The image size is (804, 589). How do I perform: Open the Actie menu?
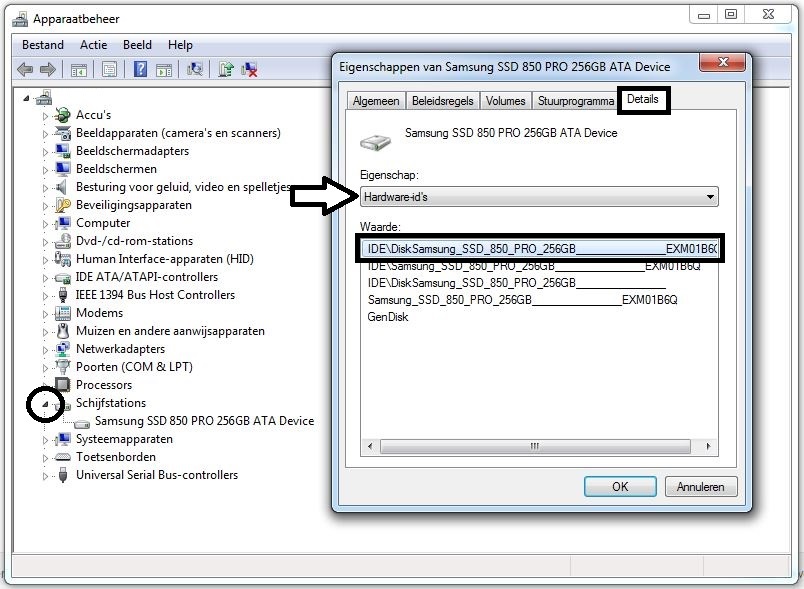93,44
